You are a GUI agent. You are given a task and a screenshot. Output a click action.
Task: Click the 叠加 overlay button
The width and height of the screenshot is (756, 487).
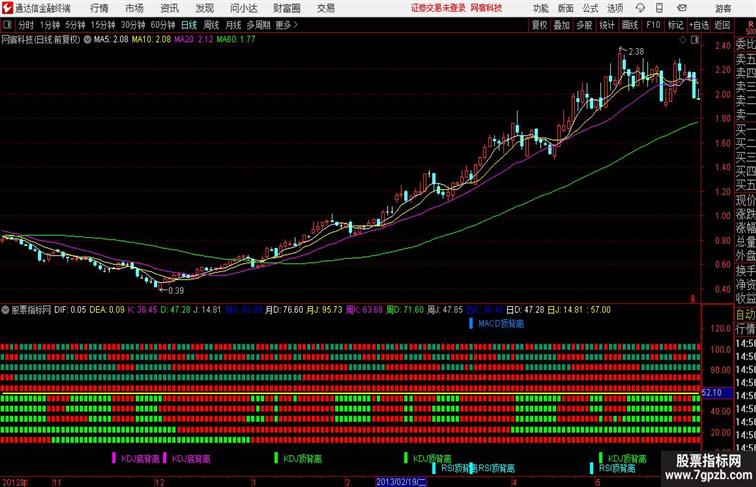pos(562,25)
